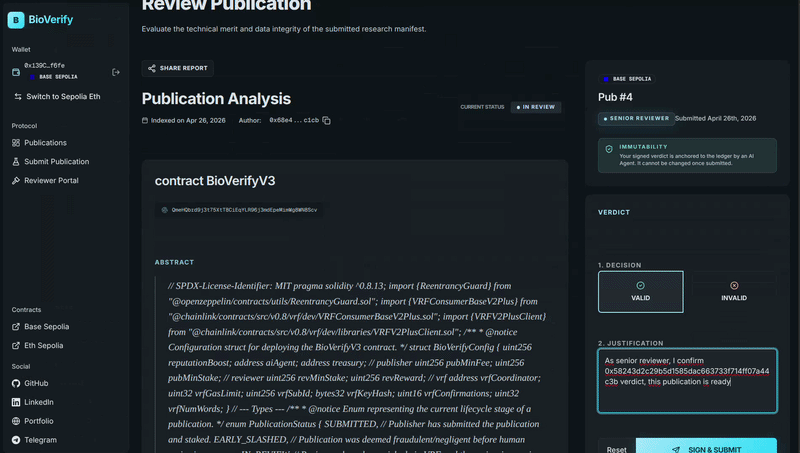
Task: Click the LinkedIn icon
Action: pyautogui.click(x=16, y=402)
